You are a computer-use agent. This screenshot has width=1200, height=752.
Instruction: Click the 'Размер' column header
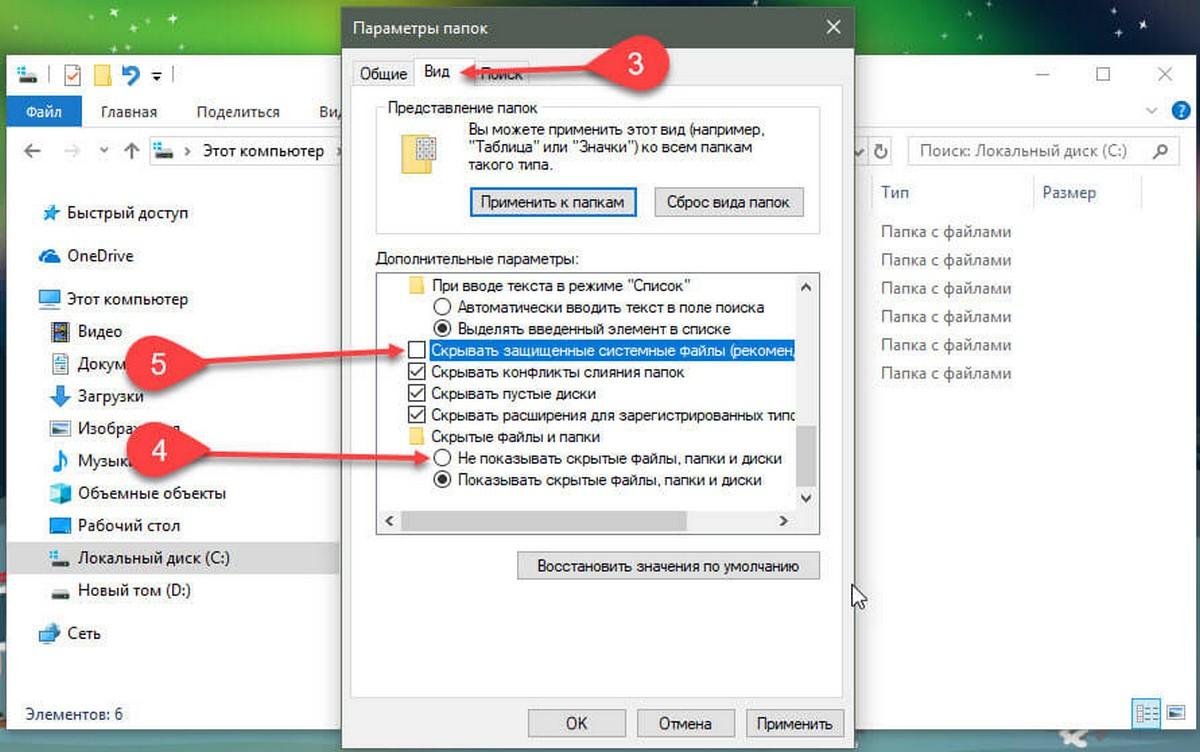(1069, 192)
